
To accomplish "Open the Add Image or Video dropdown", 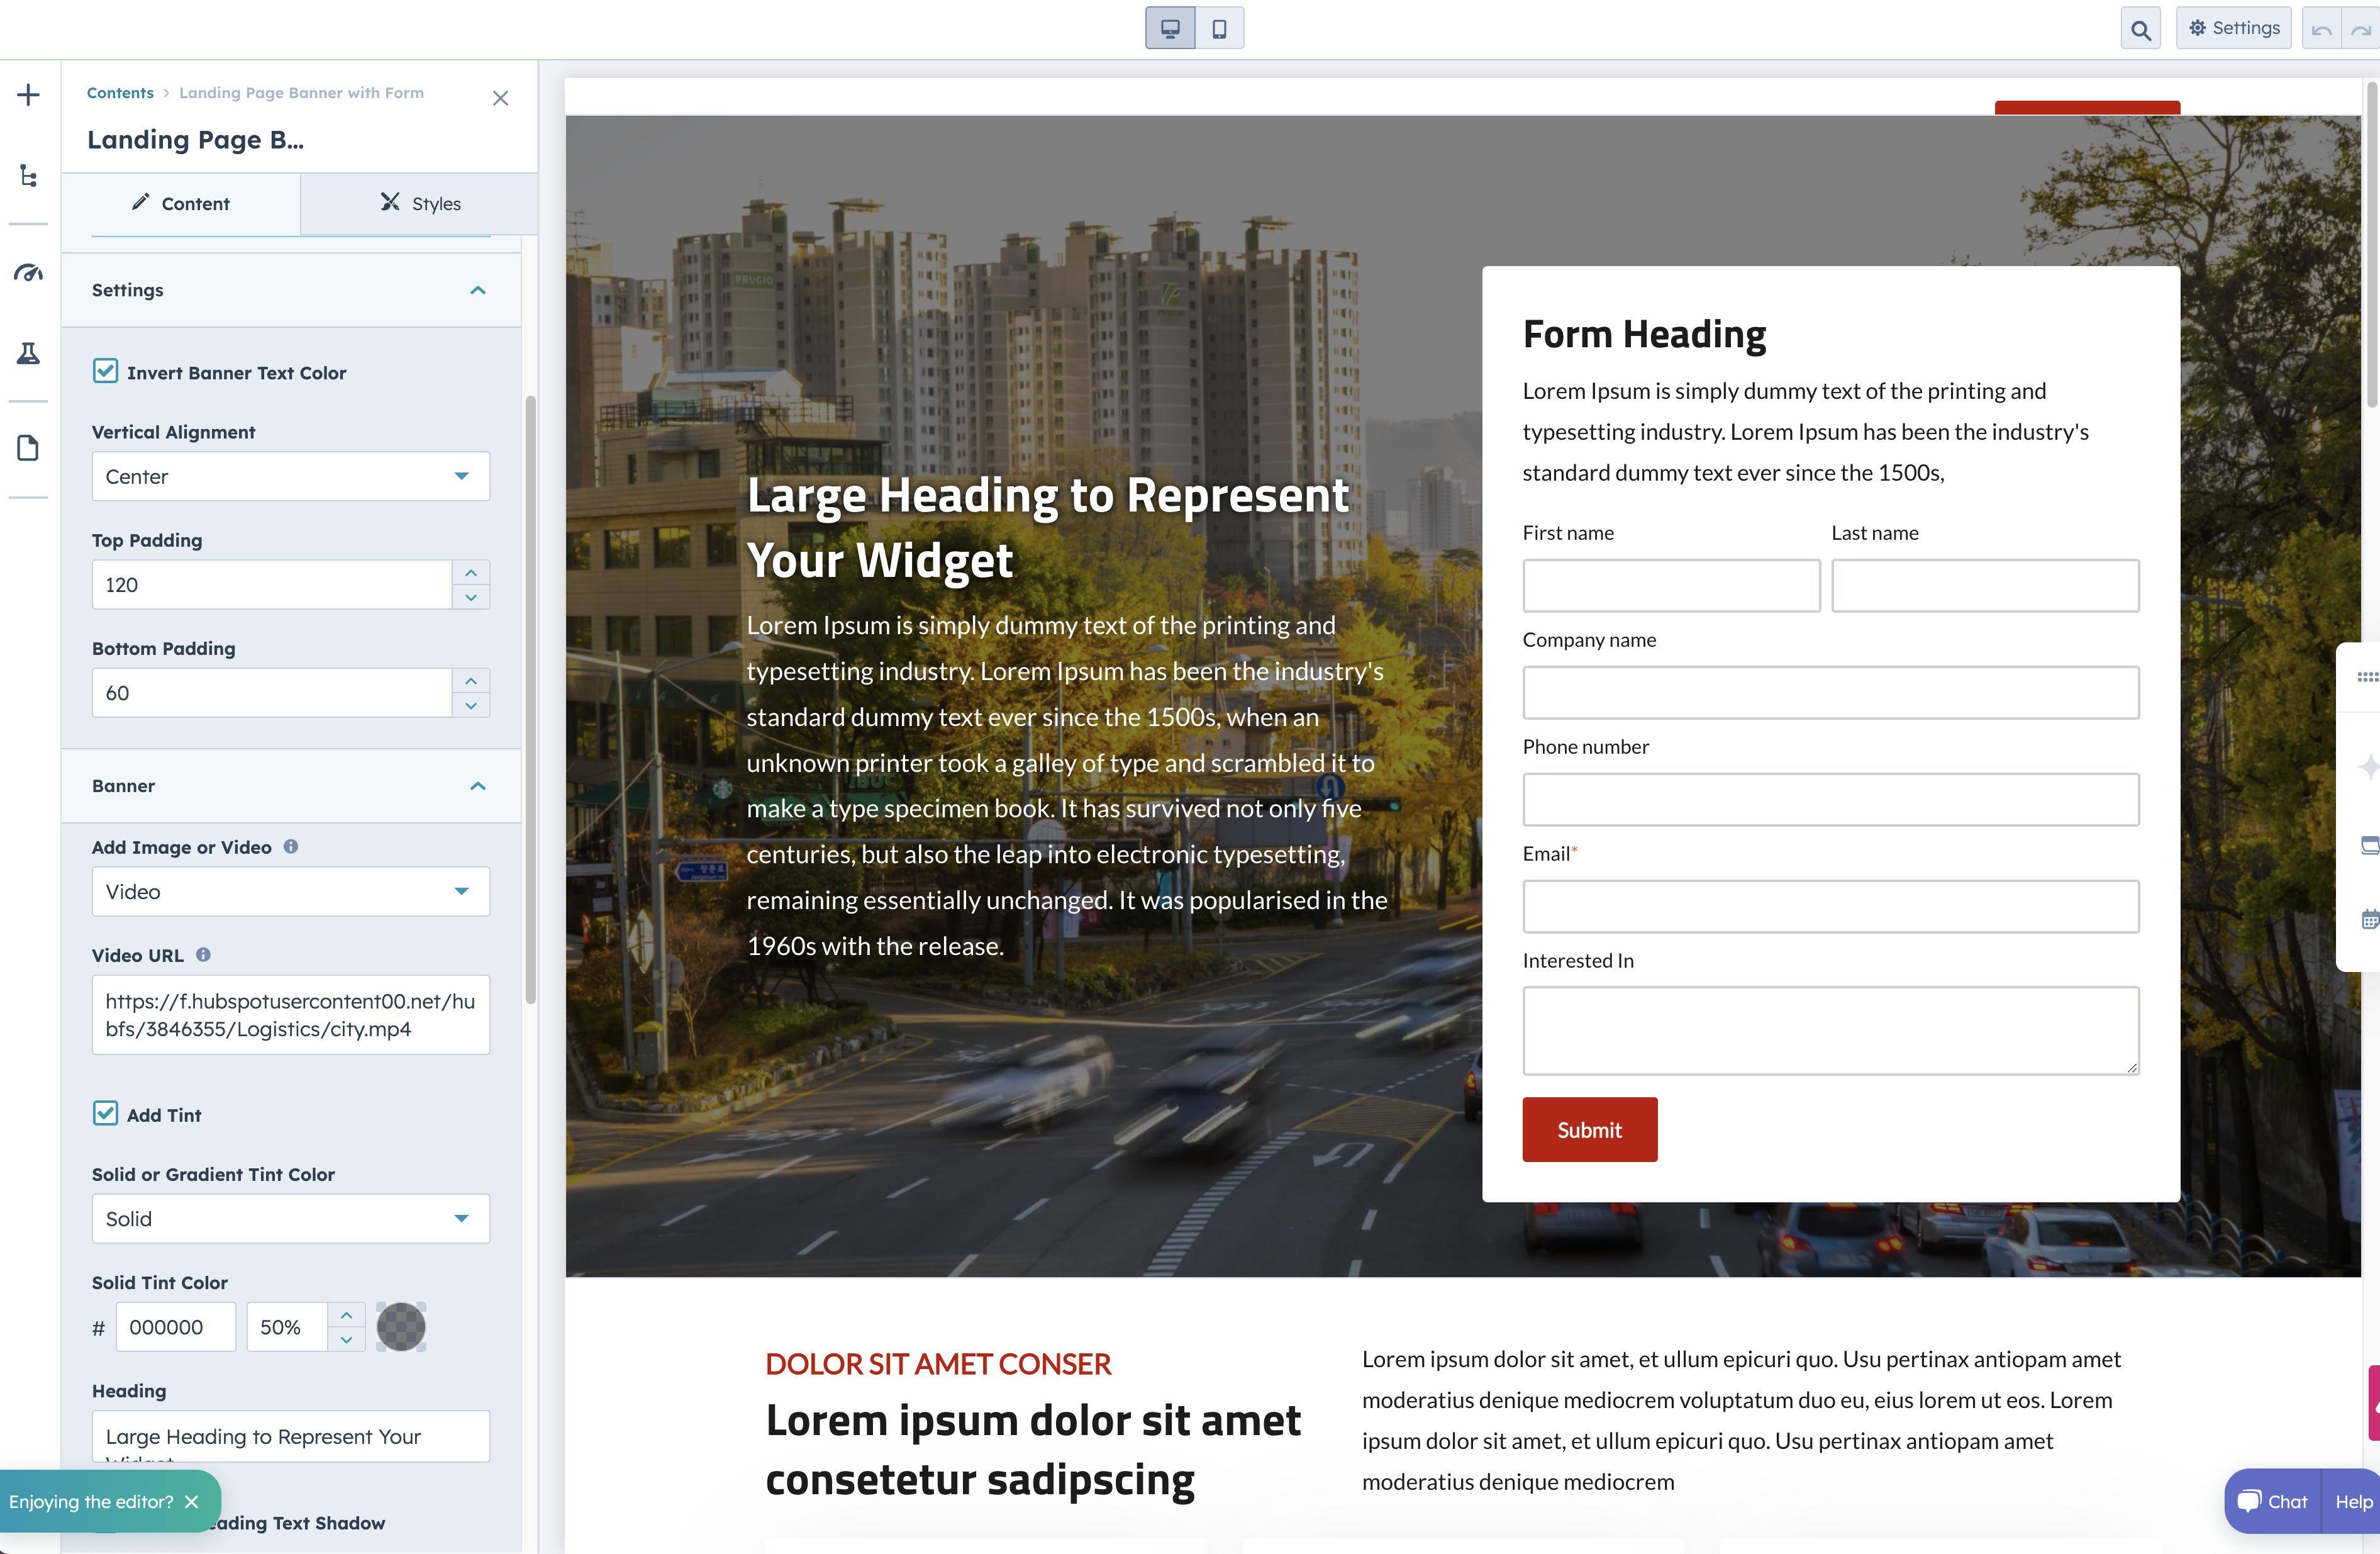I will (x=291, y=891).
